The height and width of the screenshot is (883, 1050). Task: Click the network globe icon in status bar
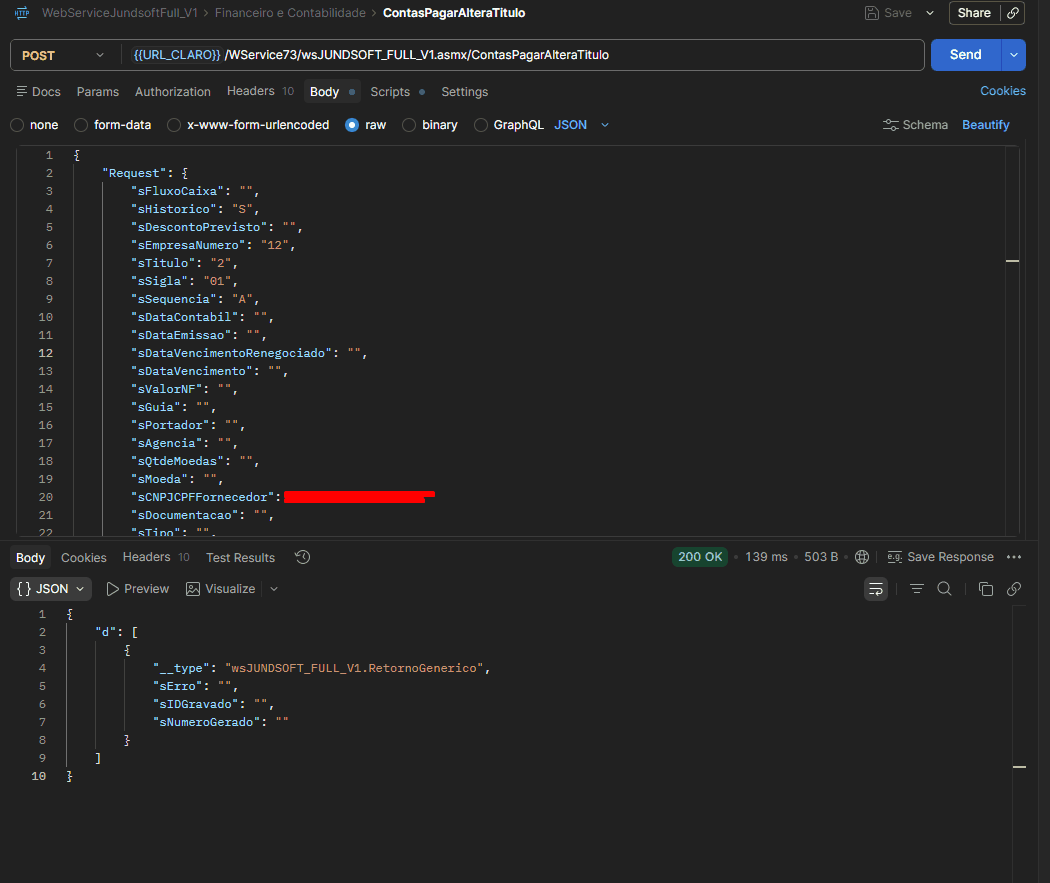[x=862, y=557]
